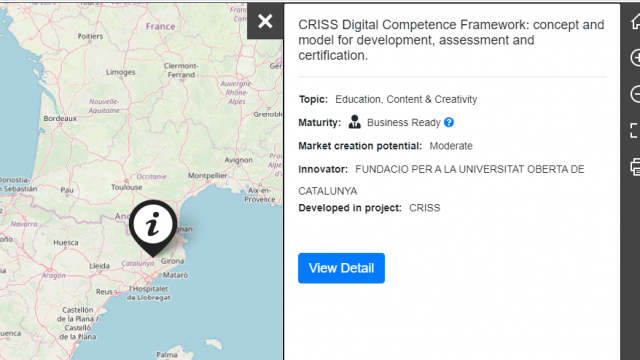Click the Moderate market creation potential value
Viewport: 640px width, 360px height.
coord(451,146)
